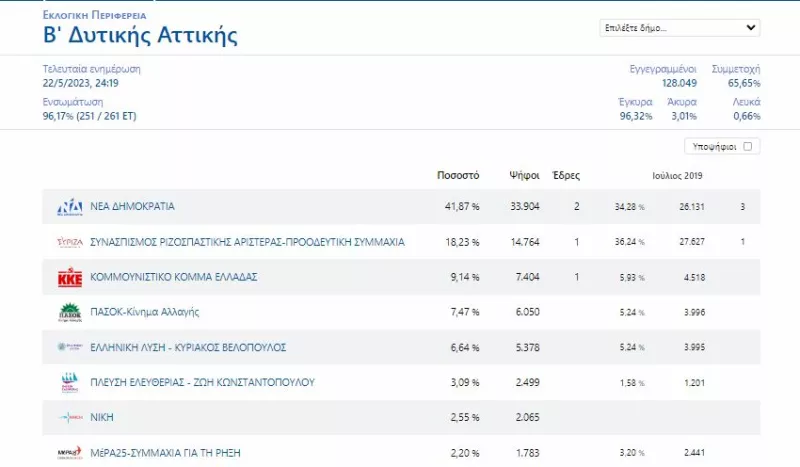Click the 6,64 % percentage cell
This screenshot has width=800, height=467.
point(465,348)
